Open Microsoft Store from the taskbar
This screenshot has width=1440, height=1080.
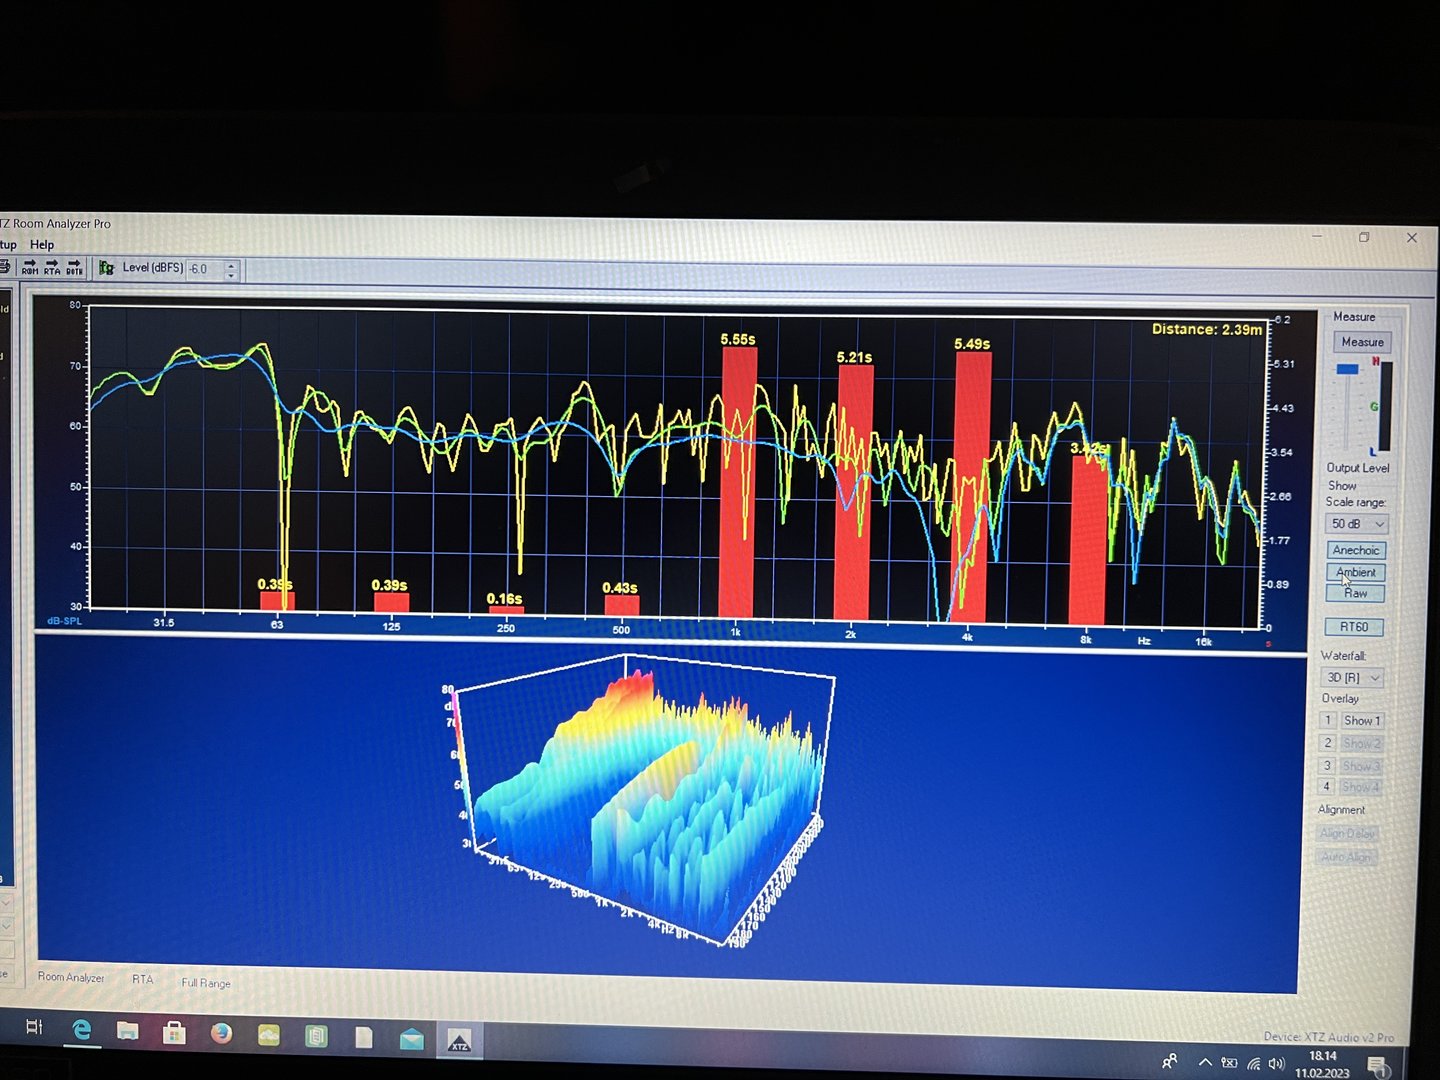click(174, 1032)
